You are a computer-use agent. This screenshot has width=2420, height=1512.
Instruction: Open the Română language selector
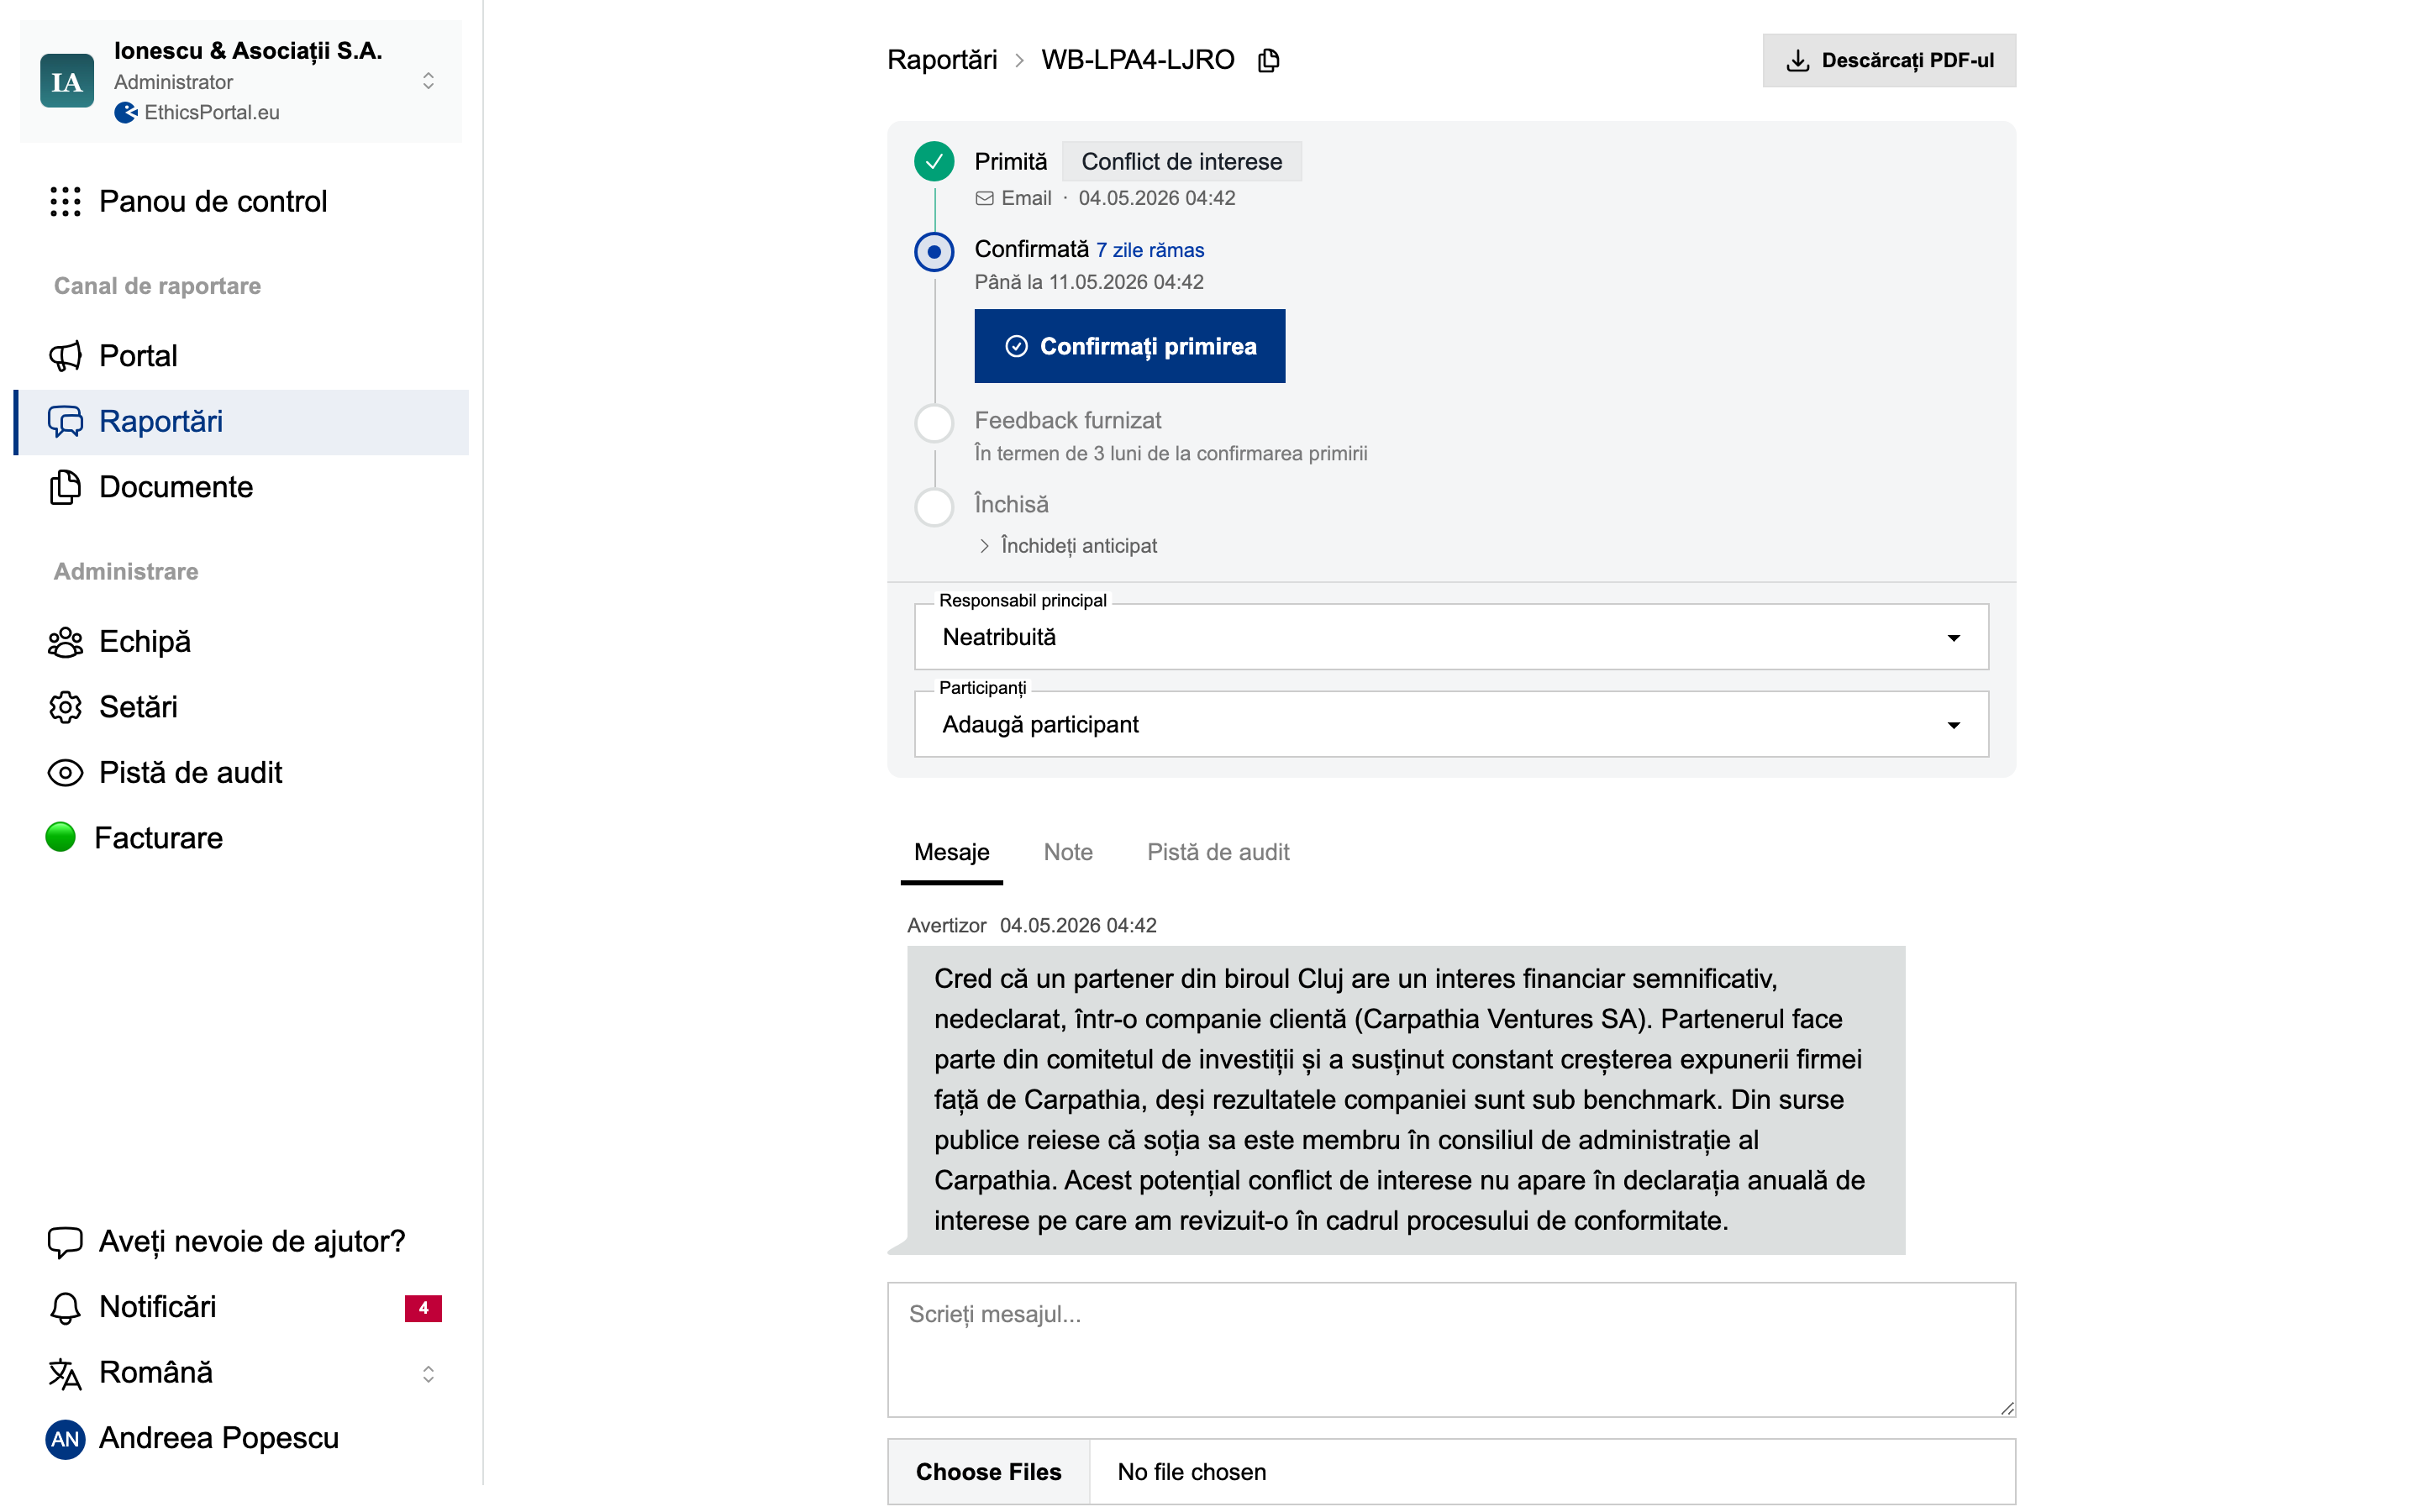click(x=241, y=1373)
